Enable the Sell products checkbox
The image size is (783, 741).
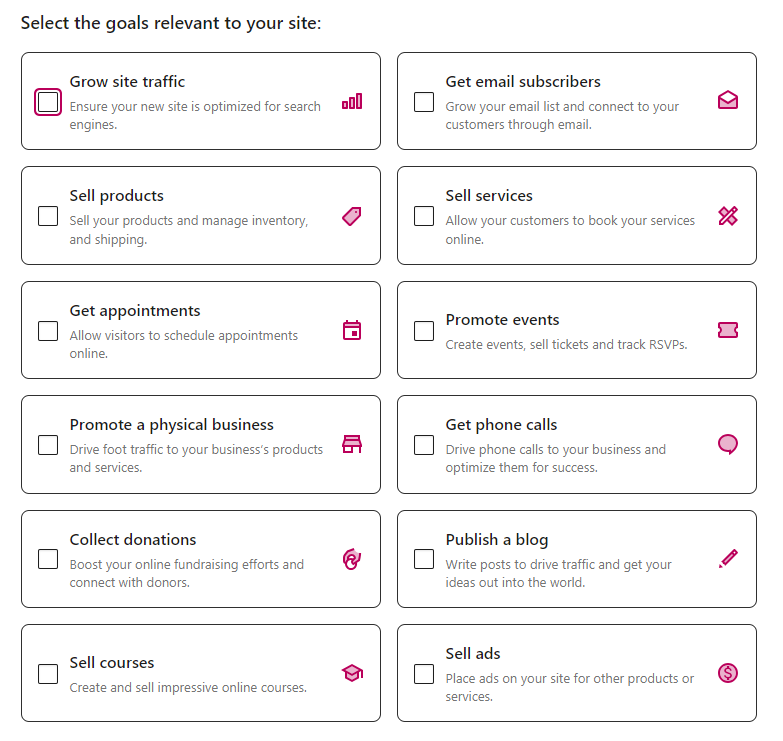click(48, 216)
